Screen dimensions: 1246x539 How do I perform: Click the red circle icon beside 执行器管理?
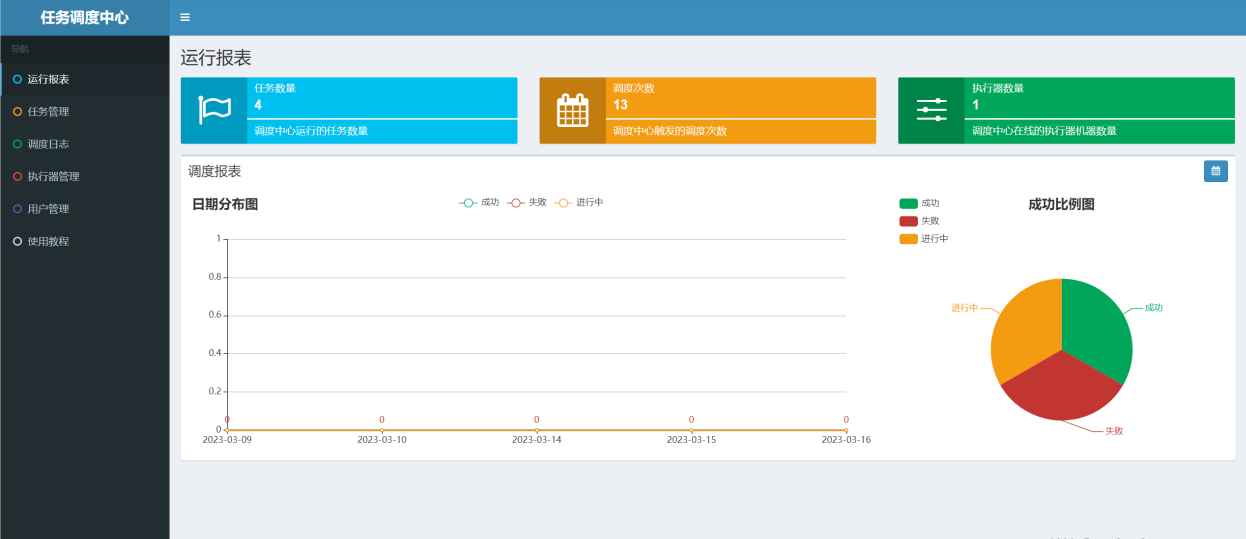pyautogui.click(x=17, y=177)
